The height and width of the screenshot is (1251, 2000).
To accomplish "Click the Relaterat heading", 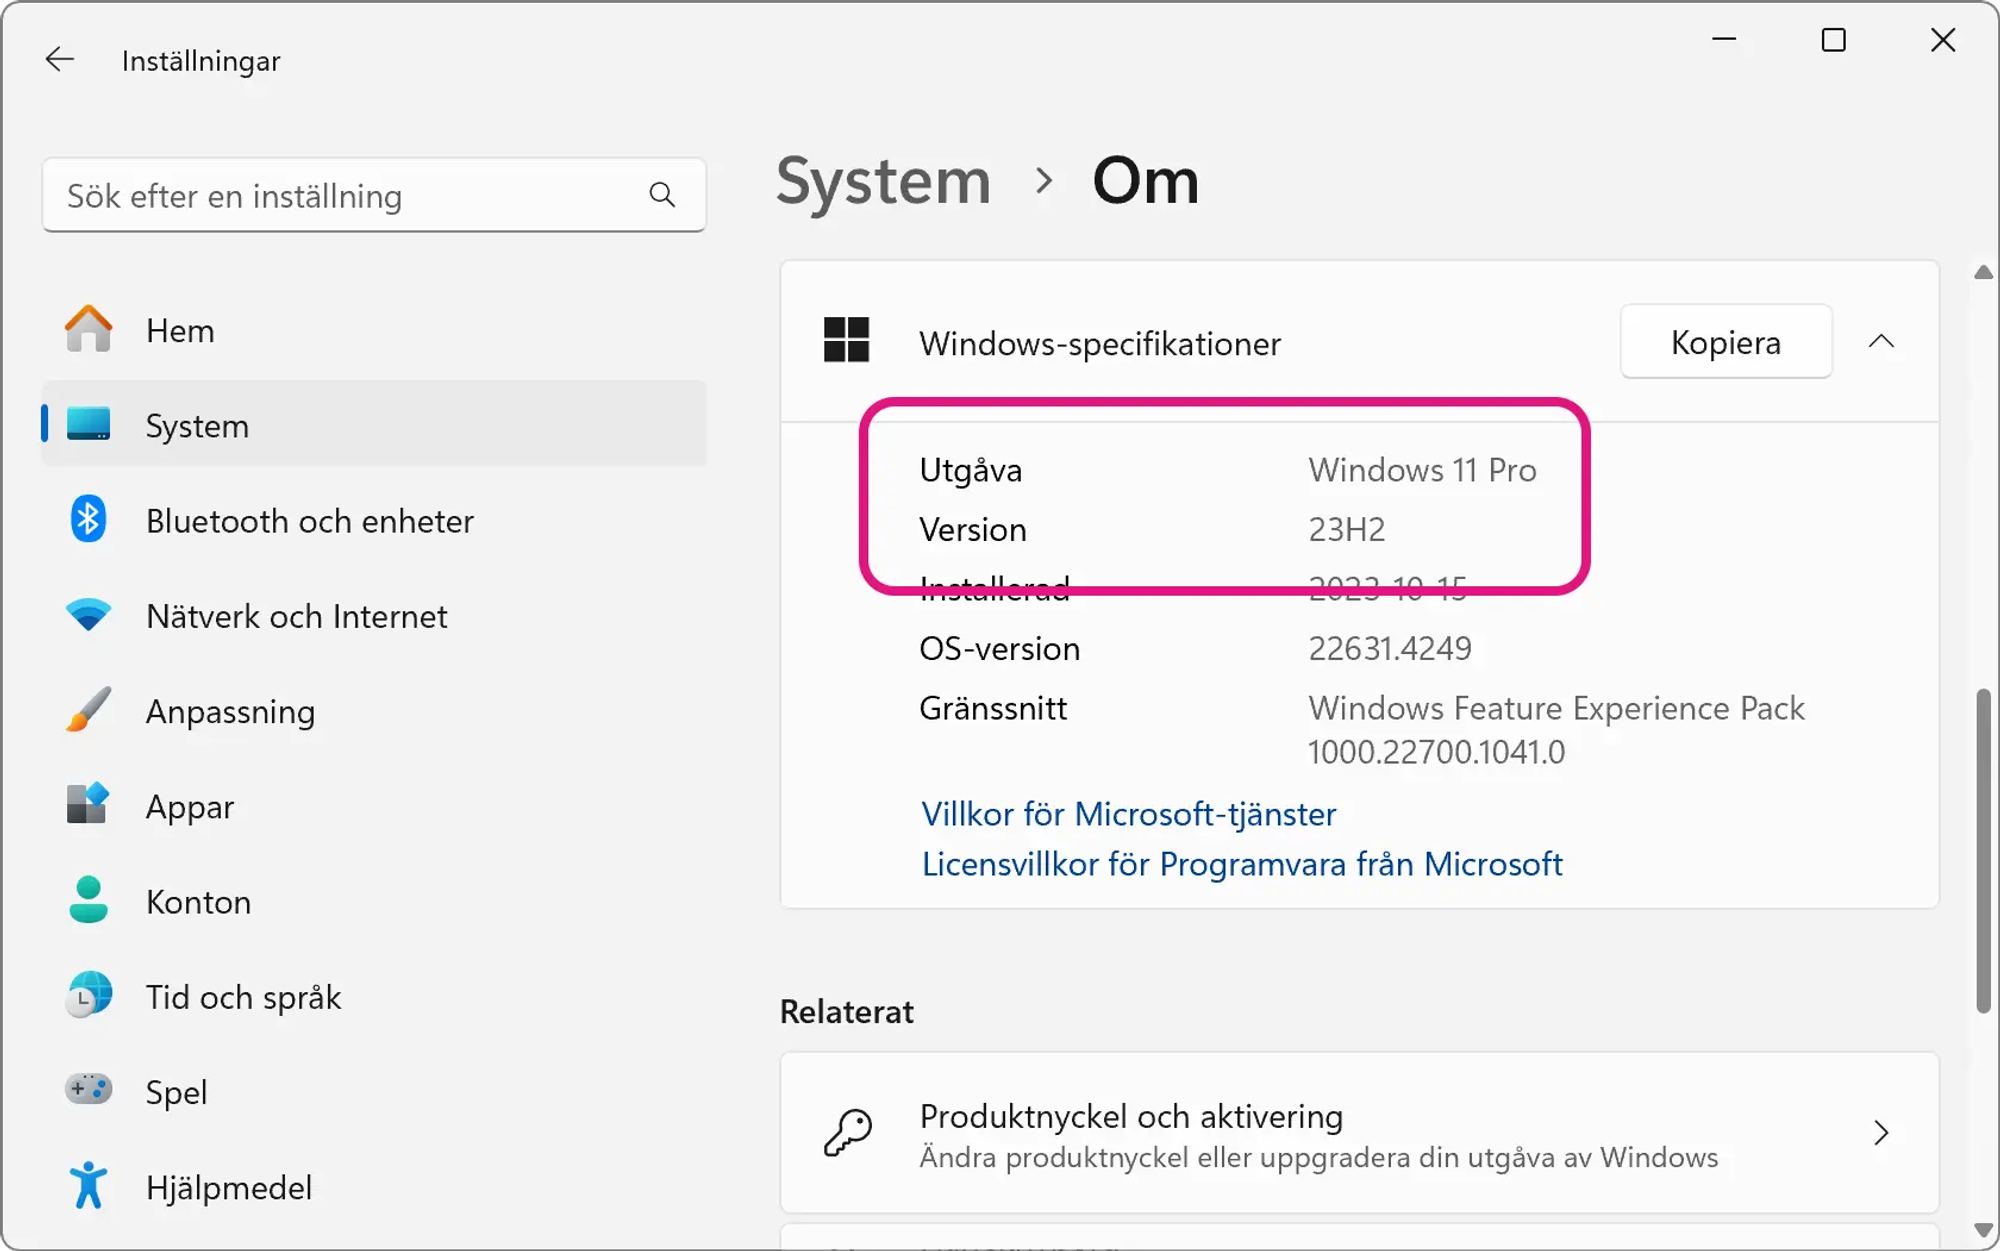I will tap(846, 1011).
